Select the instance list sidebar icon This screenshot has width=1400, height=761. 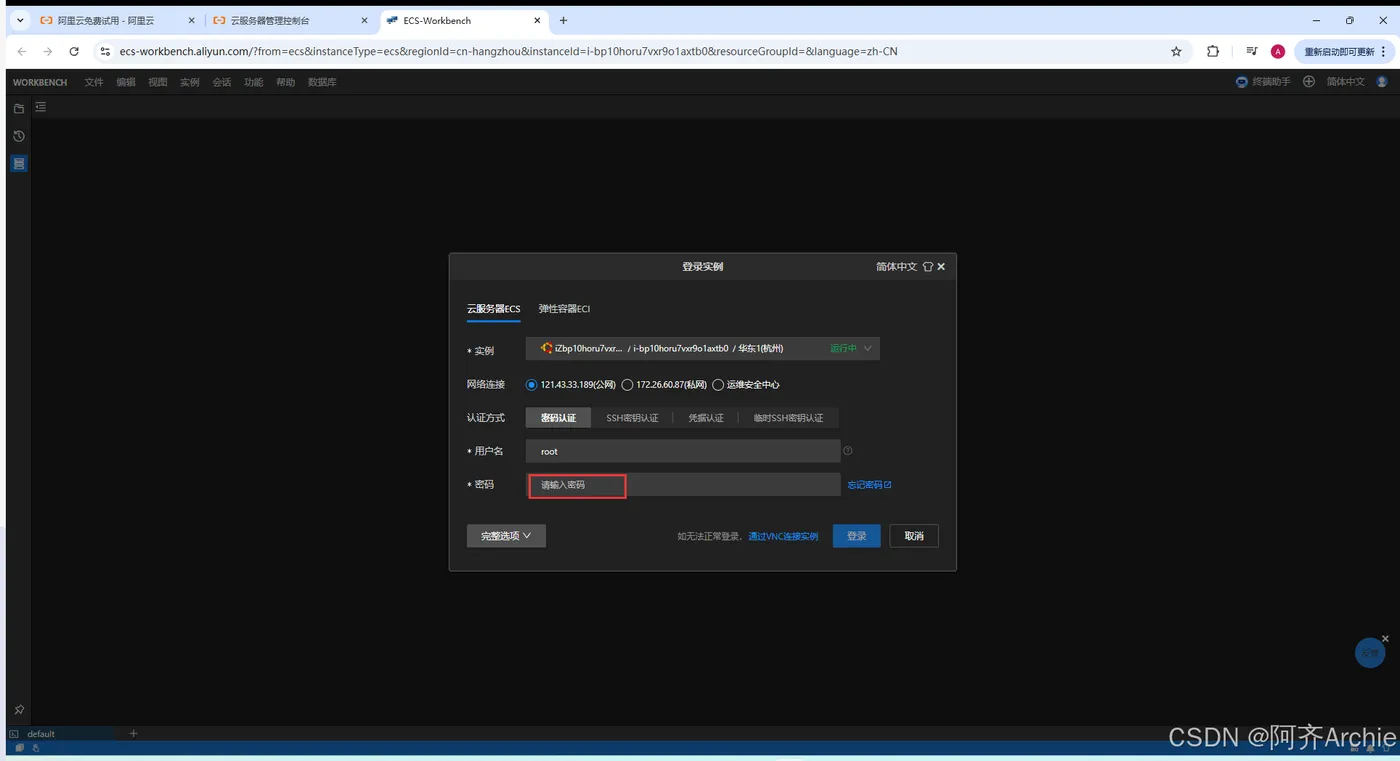coord(19,163)
